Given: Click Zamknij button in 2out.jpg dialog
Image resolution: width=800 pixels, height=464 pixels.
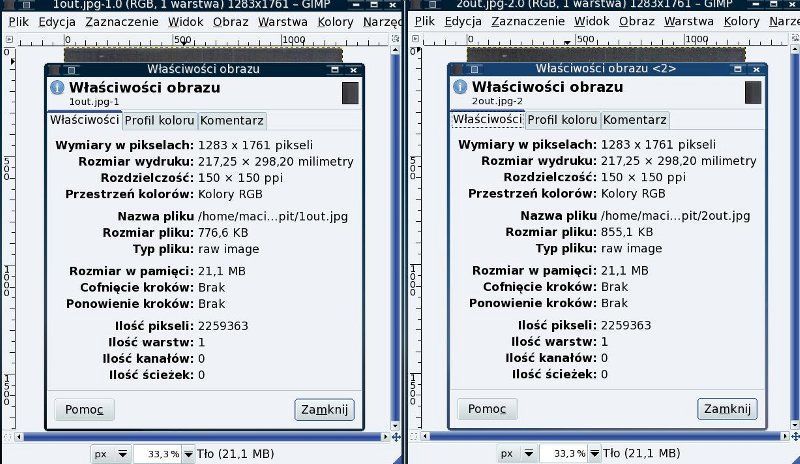Looking at the screenshot, I should click(x=727, y=409).
